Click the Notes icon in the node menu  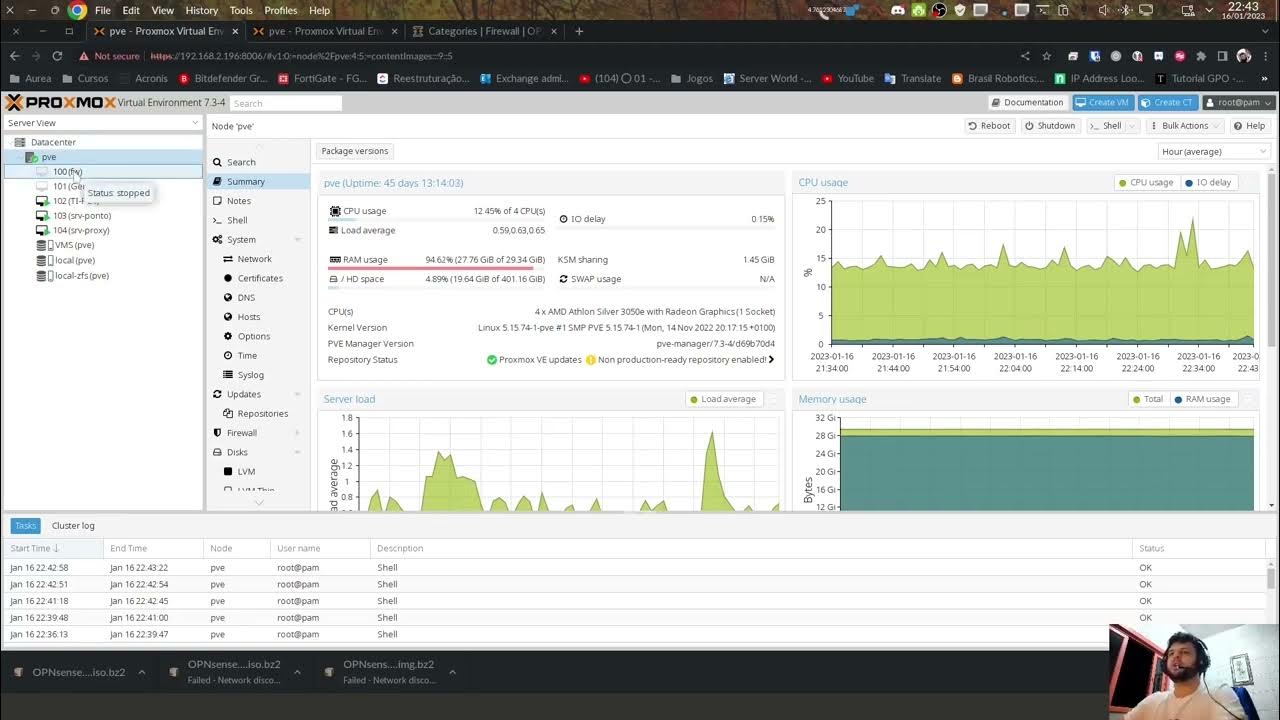(217, 201)
